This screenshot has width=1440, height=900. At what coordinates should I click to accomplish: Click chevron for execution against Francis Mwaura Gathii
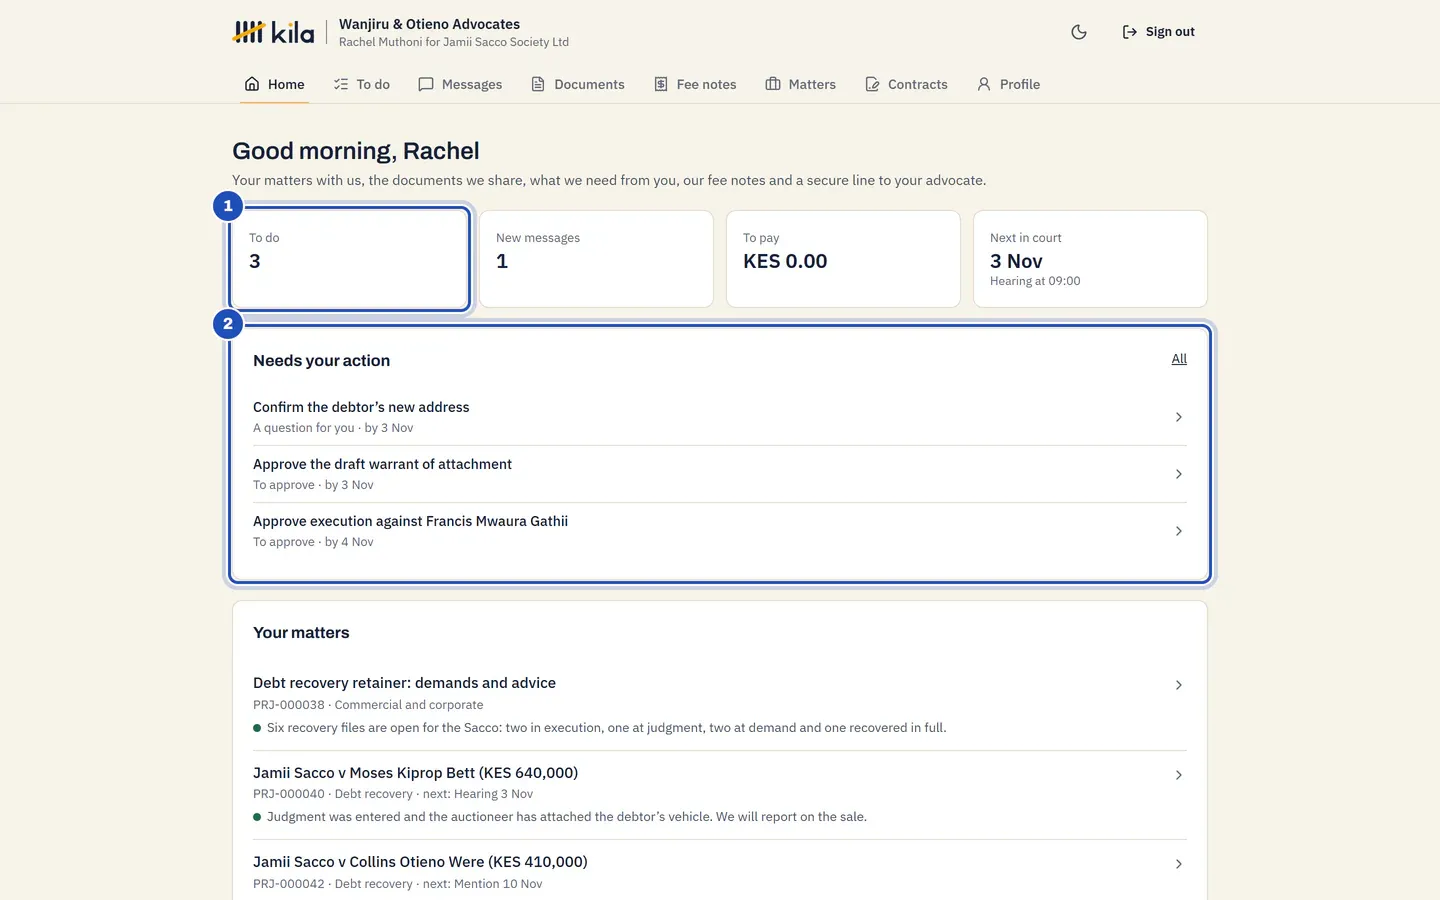[x=1179, y=531]
